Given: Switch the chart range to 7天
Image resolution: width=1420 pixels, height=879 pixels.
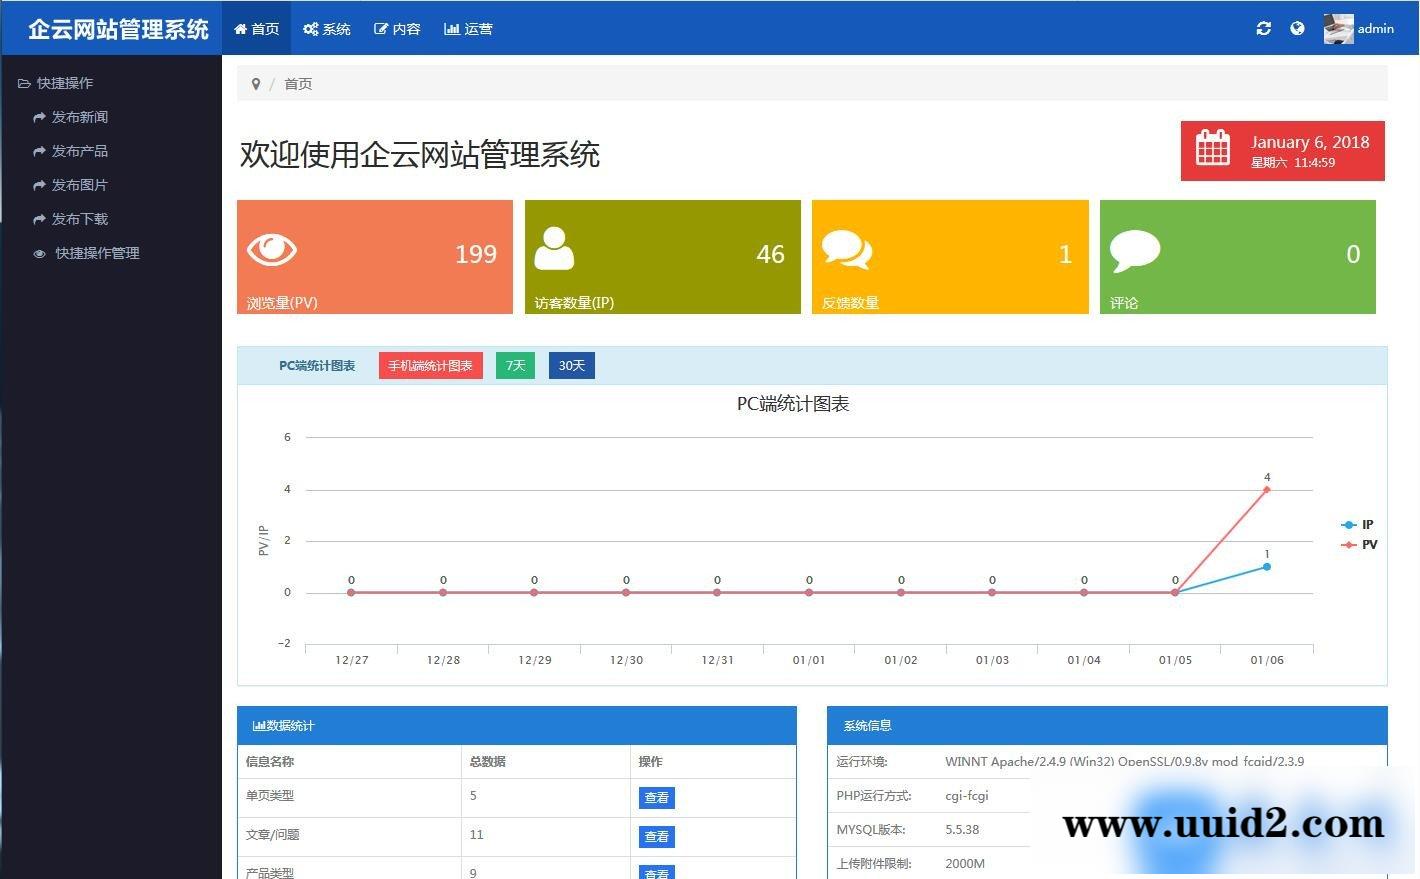Looking at the screenshot, I should click(x=515, y=365).
